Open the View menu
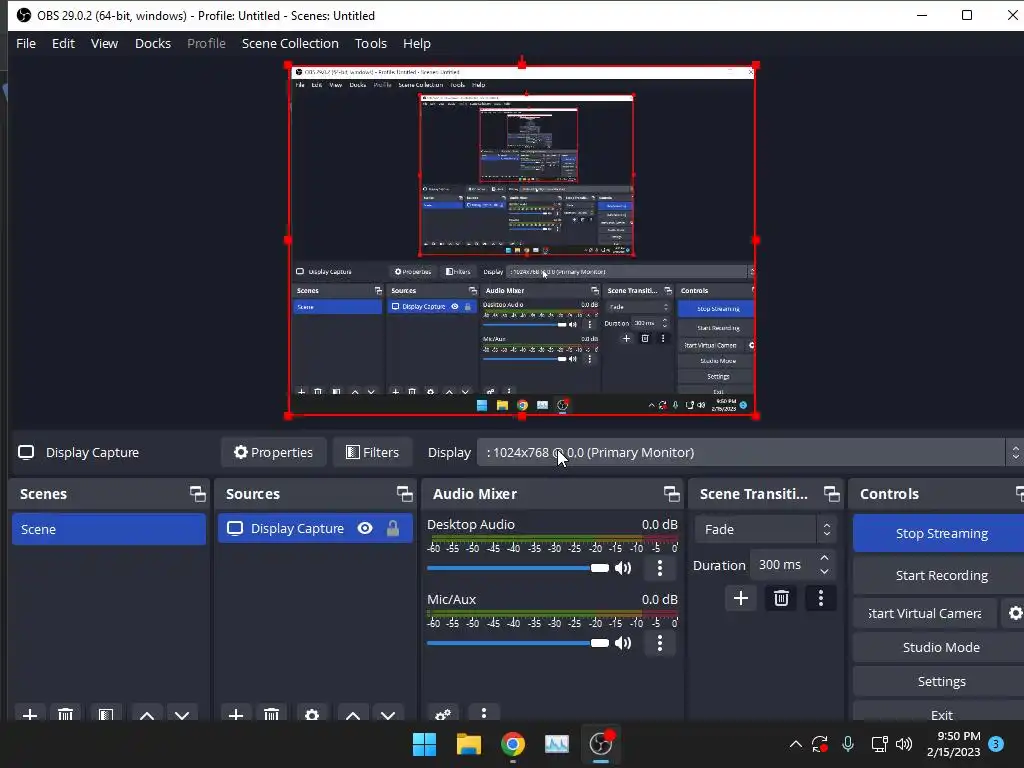This screenshot has width=1024, height=768. [104, 43]
